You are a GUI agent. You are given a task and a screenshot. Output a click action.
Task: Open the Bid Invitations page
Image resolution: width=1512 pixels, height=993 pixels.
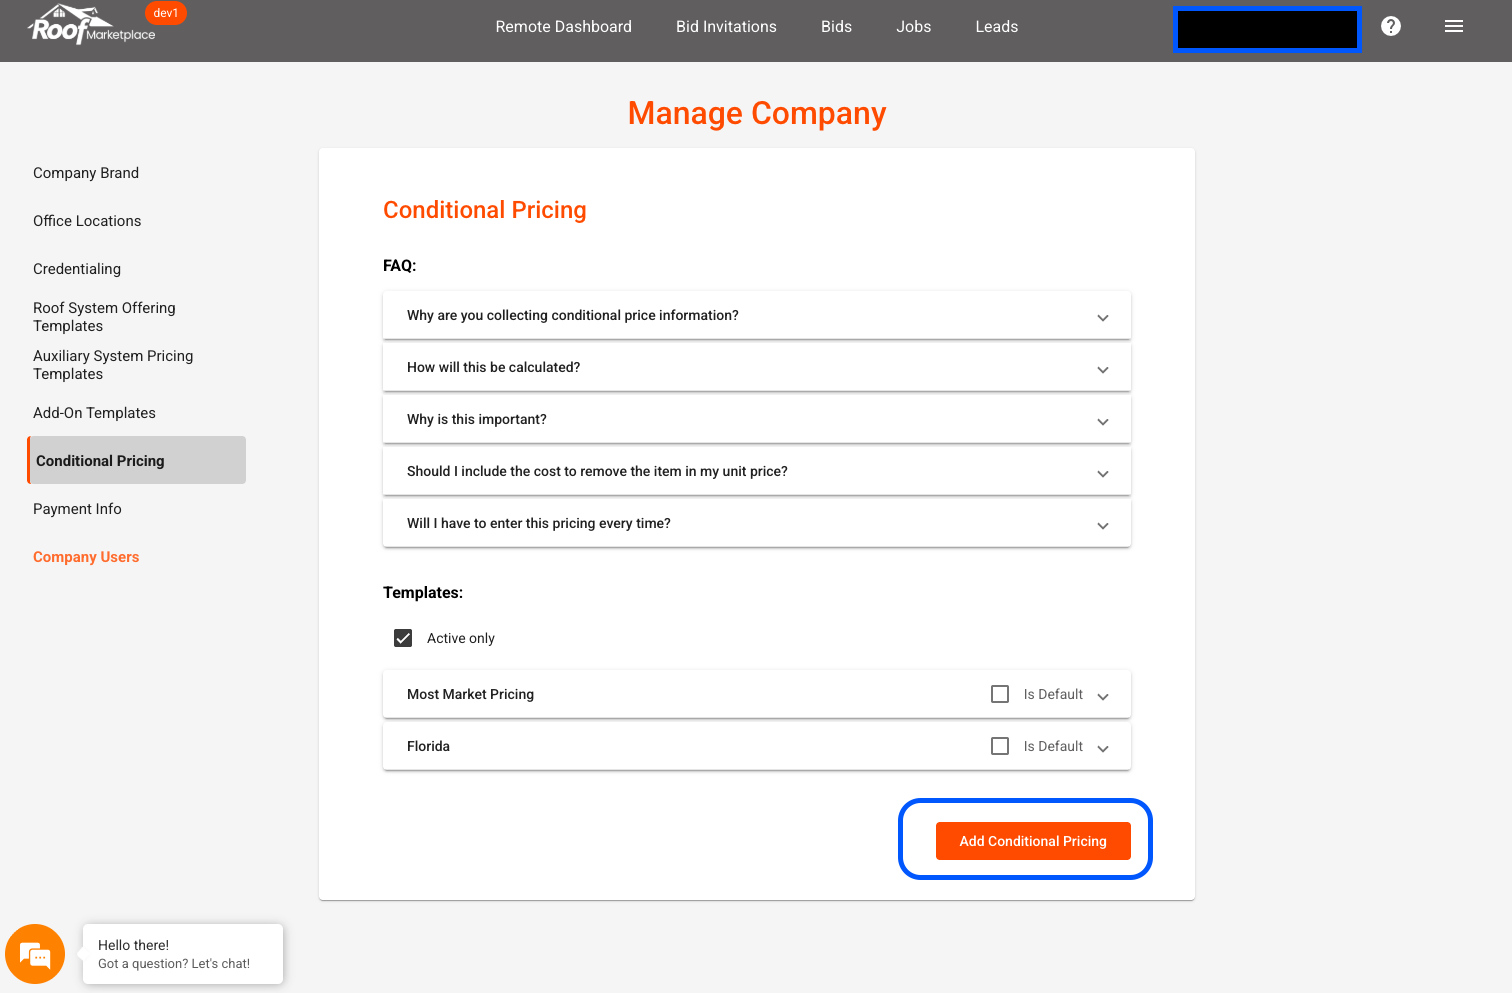[726, 27]
